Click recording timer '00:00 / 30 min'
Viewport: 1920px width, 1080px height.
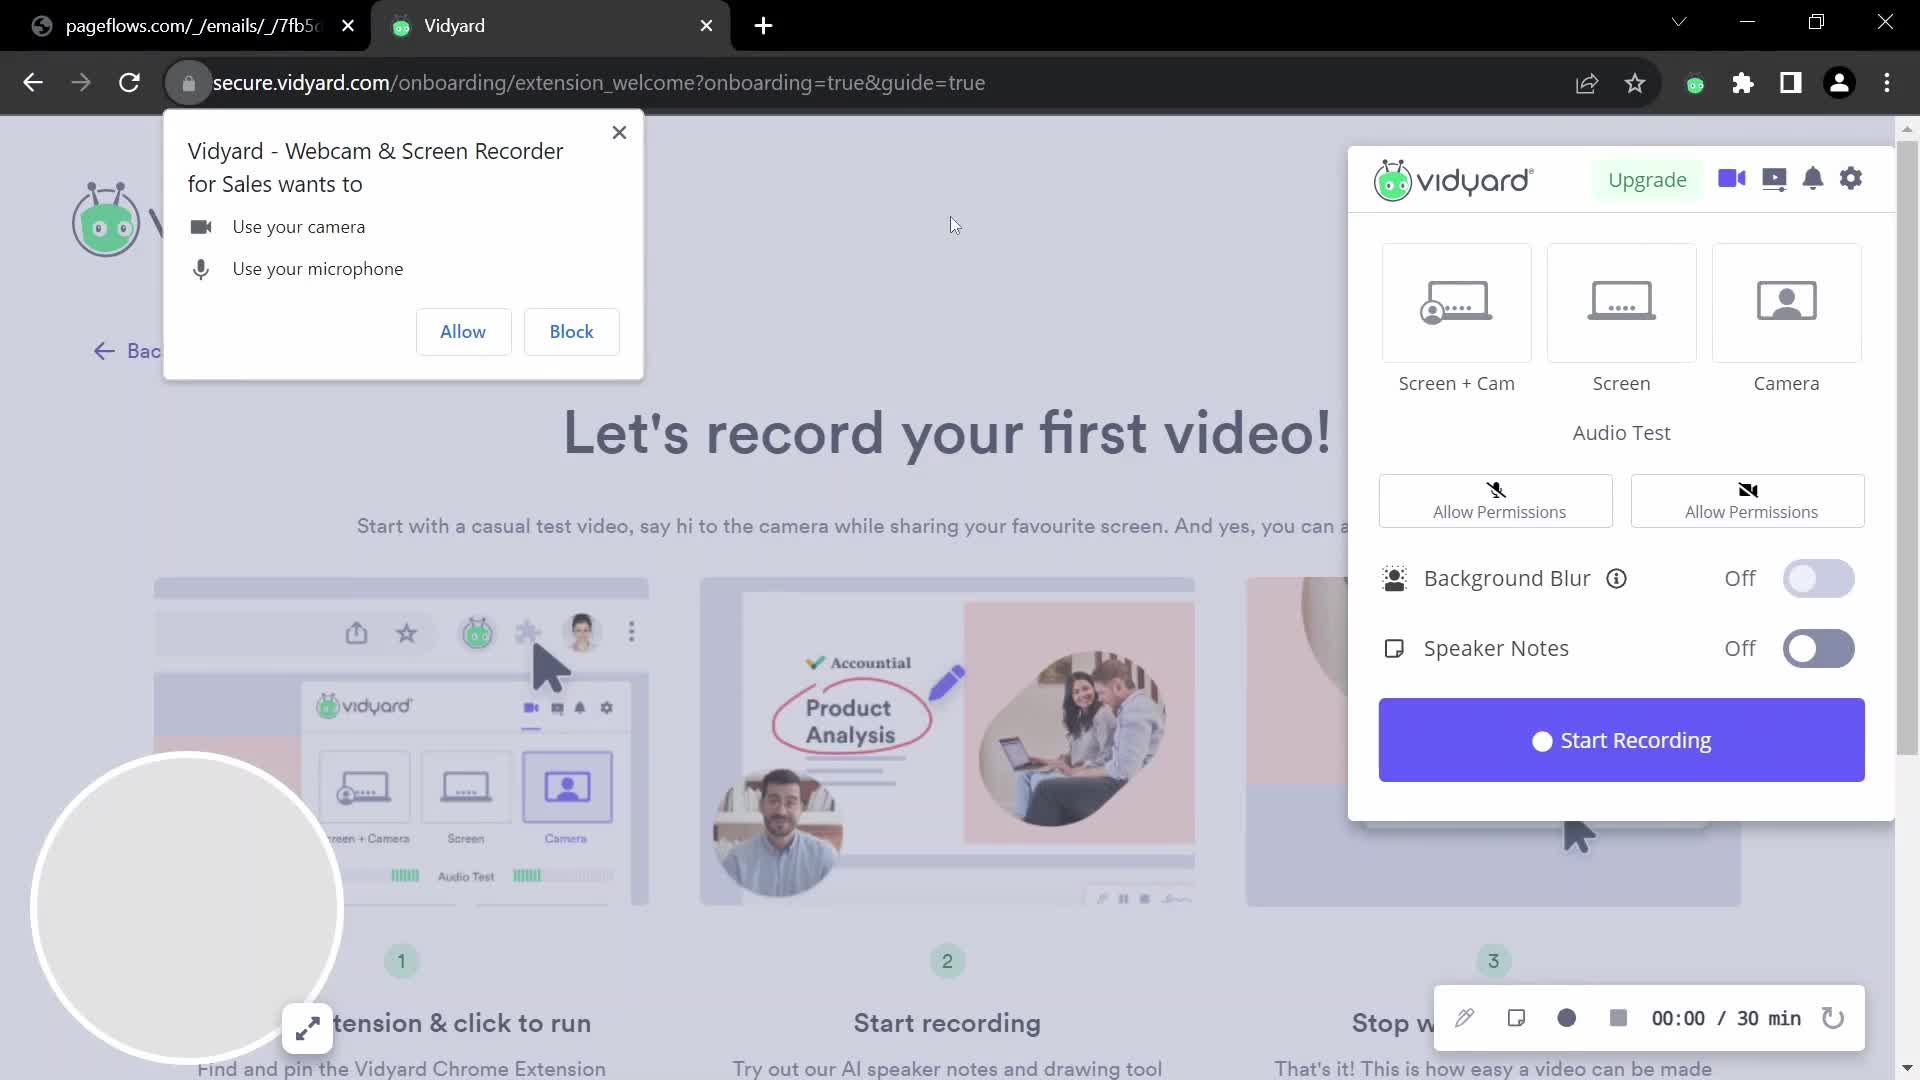[1726, 1018]
